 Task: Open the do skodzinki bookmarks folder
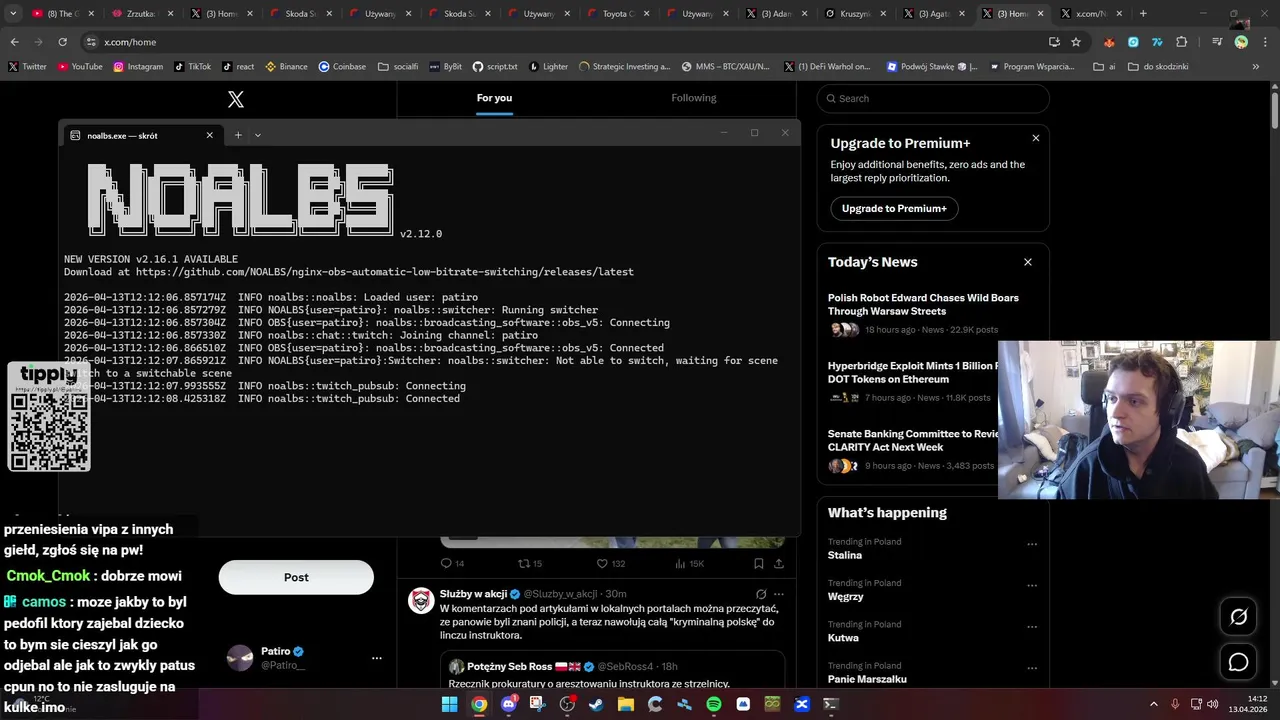1158,67
